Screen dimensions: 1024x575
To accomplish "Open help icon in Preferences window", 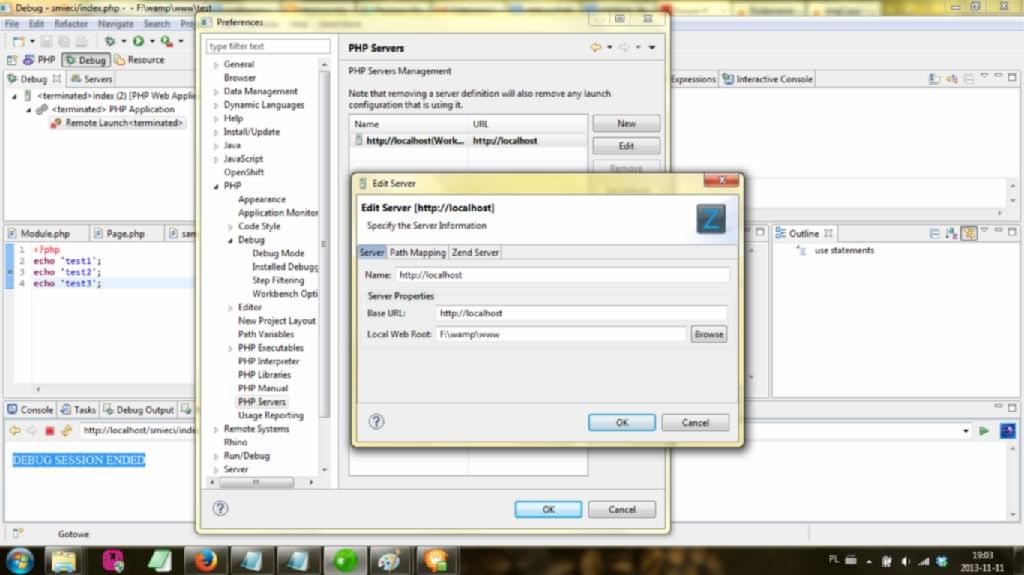I will [x=220, y=508].
